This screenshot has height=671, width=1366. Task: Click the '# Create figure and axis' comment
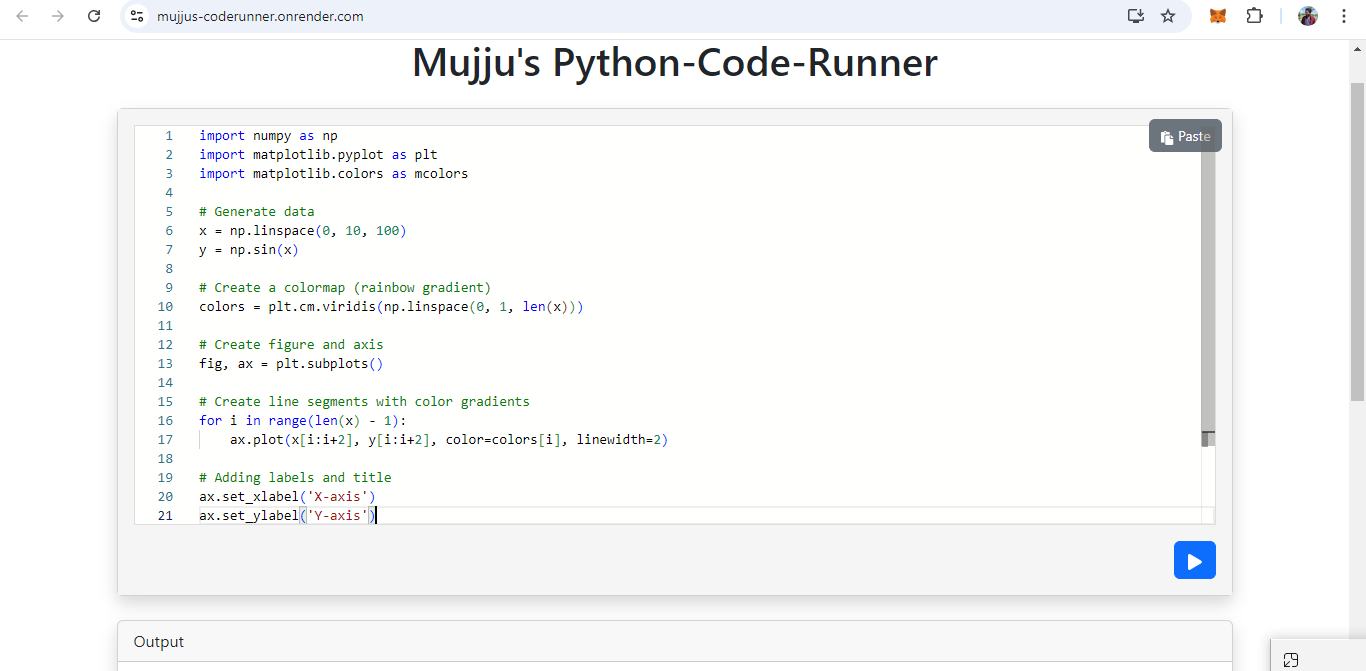click(291, 344)
